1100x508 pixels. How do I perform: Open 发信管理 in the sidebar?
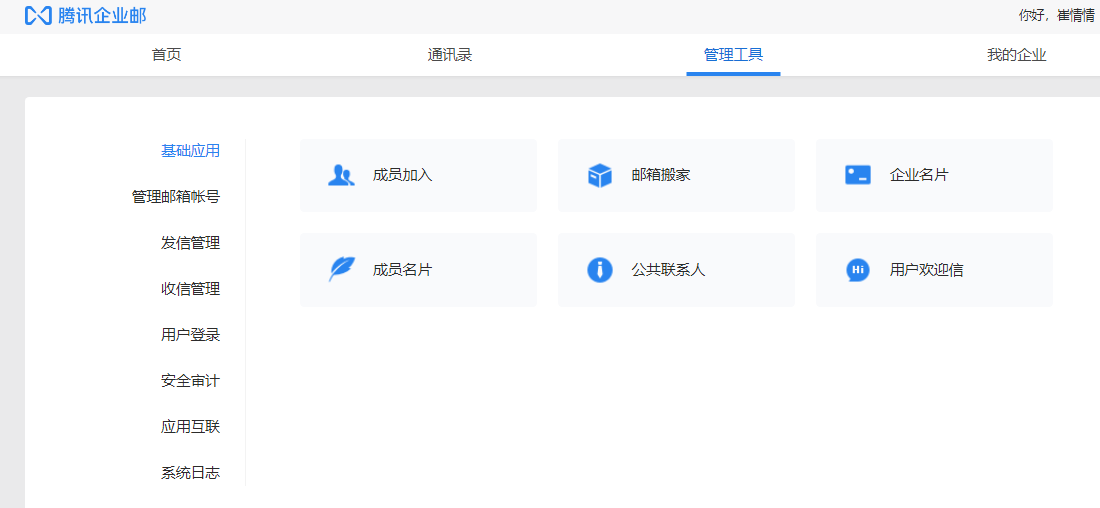(x=190, y=243)
